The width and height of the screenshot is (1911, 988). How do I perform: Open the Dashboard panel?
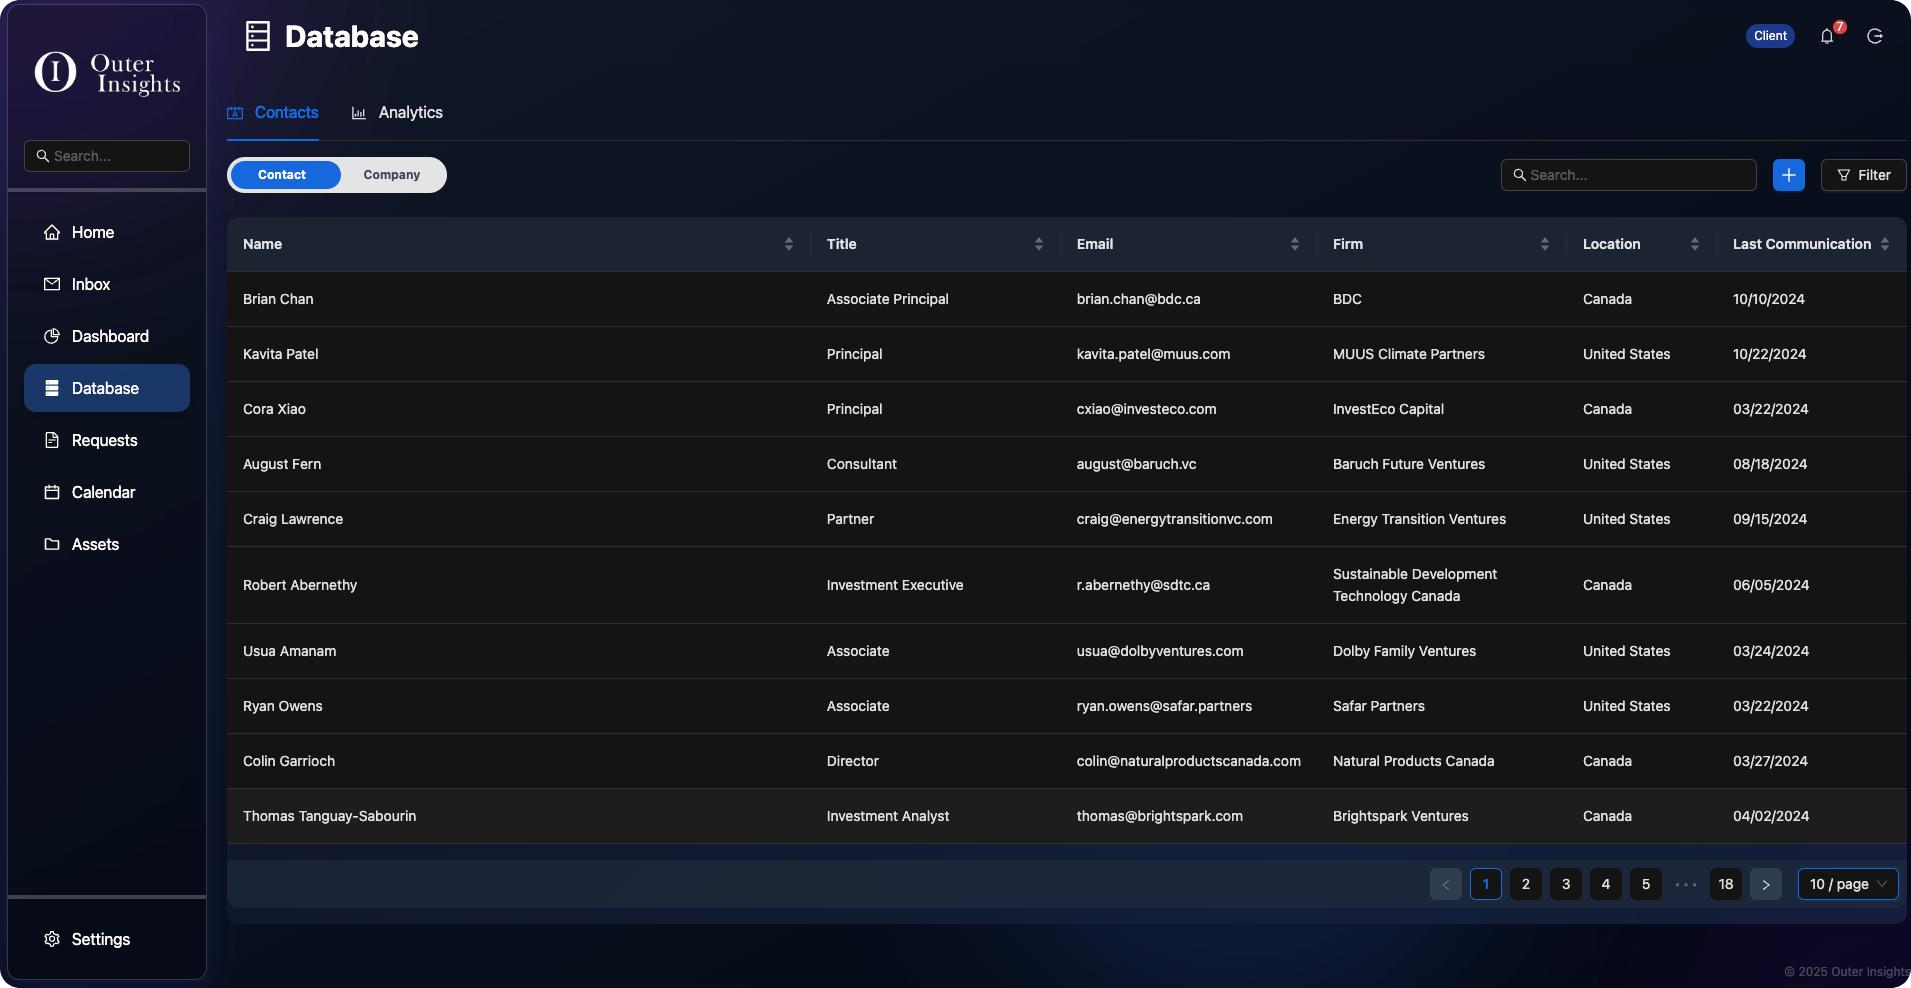[110, 336]
